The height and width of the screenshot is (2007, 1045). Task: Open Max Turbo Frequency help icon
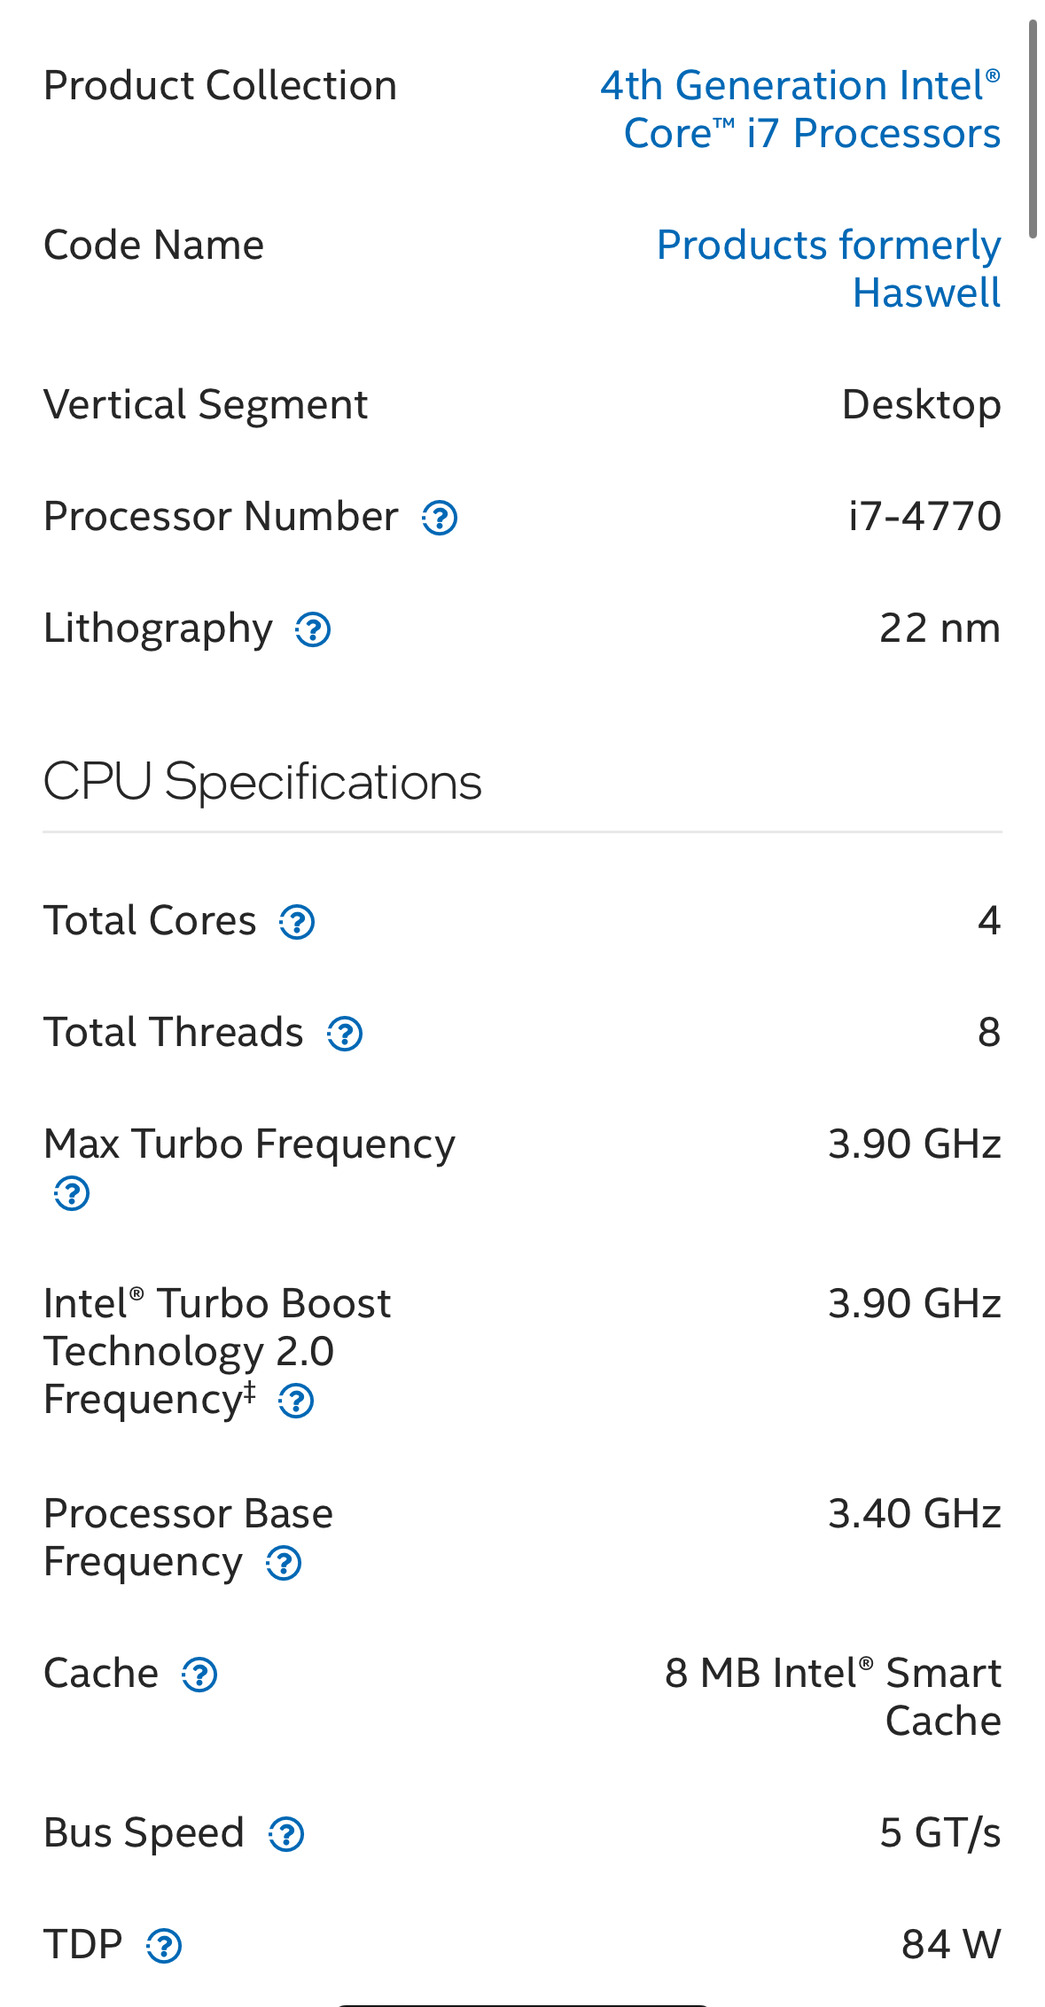coord(72,1193)
